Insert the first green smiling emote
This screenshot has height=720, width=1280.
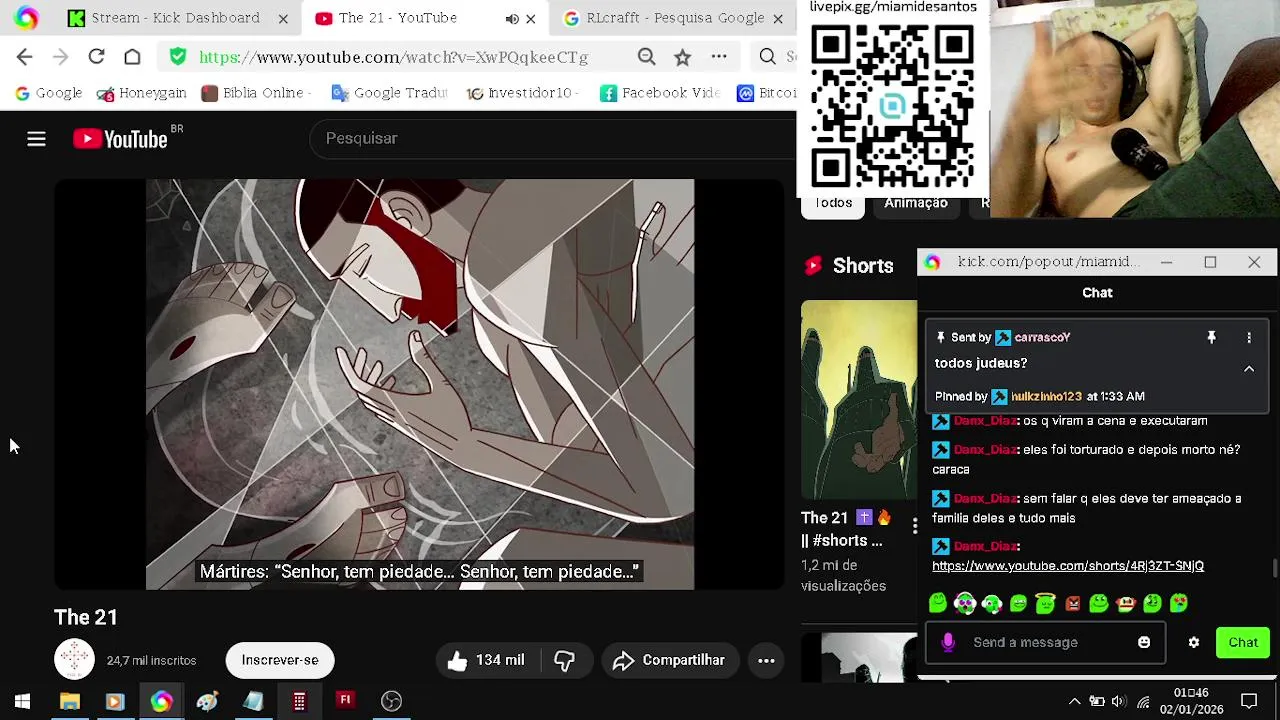point(938,603)
